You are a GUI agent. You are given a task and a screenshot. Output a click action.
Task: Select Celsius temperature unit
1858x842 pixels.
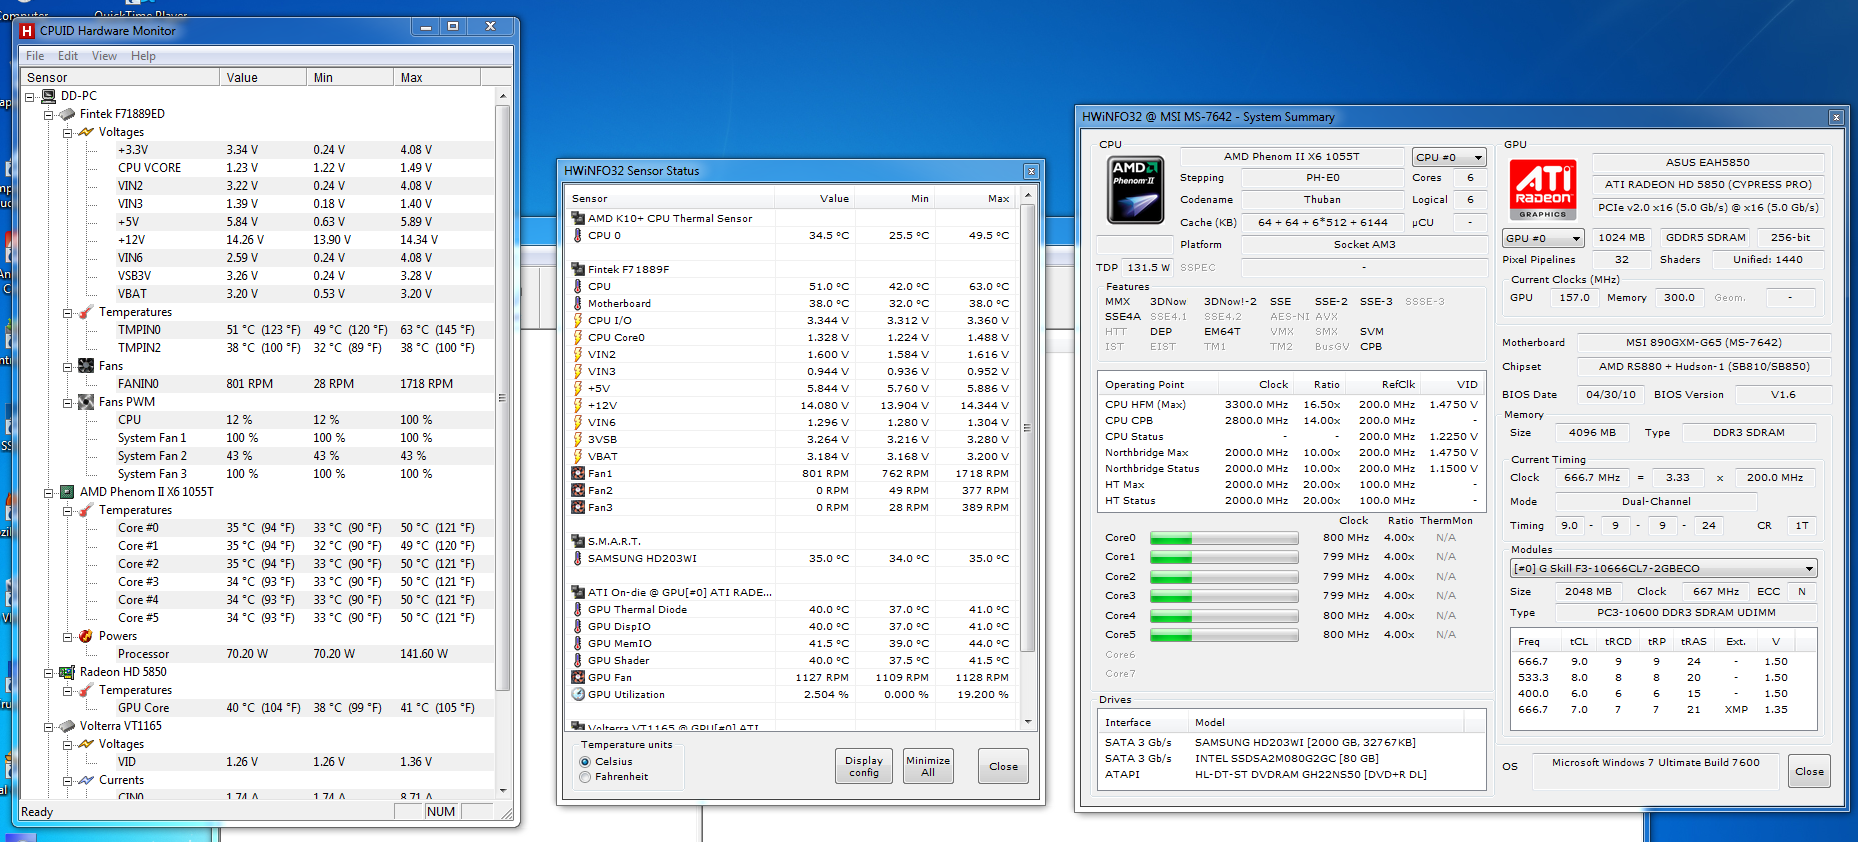point(585,762)
